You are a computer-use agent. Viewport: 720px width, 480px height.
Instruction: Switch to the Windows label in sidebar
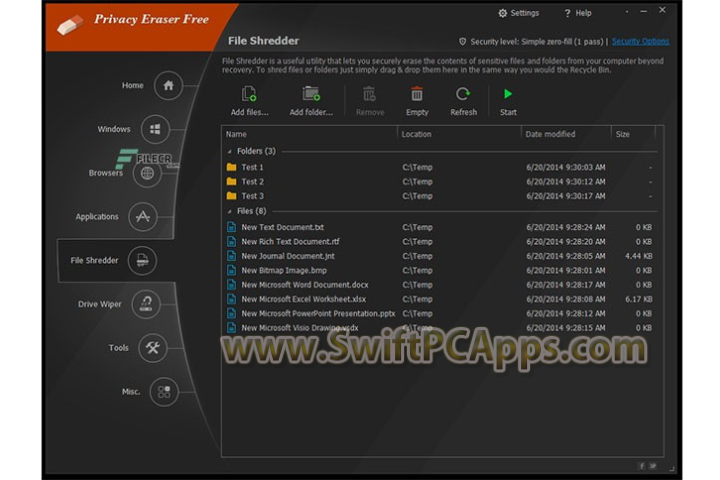click(114, 129)
